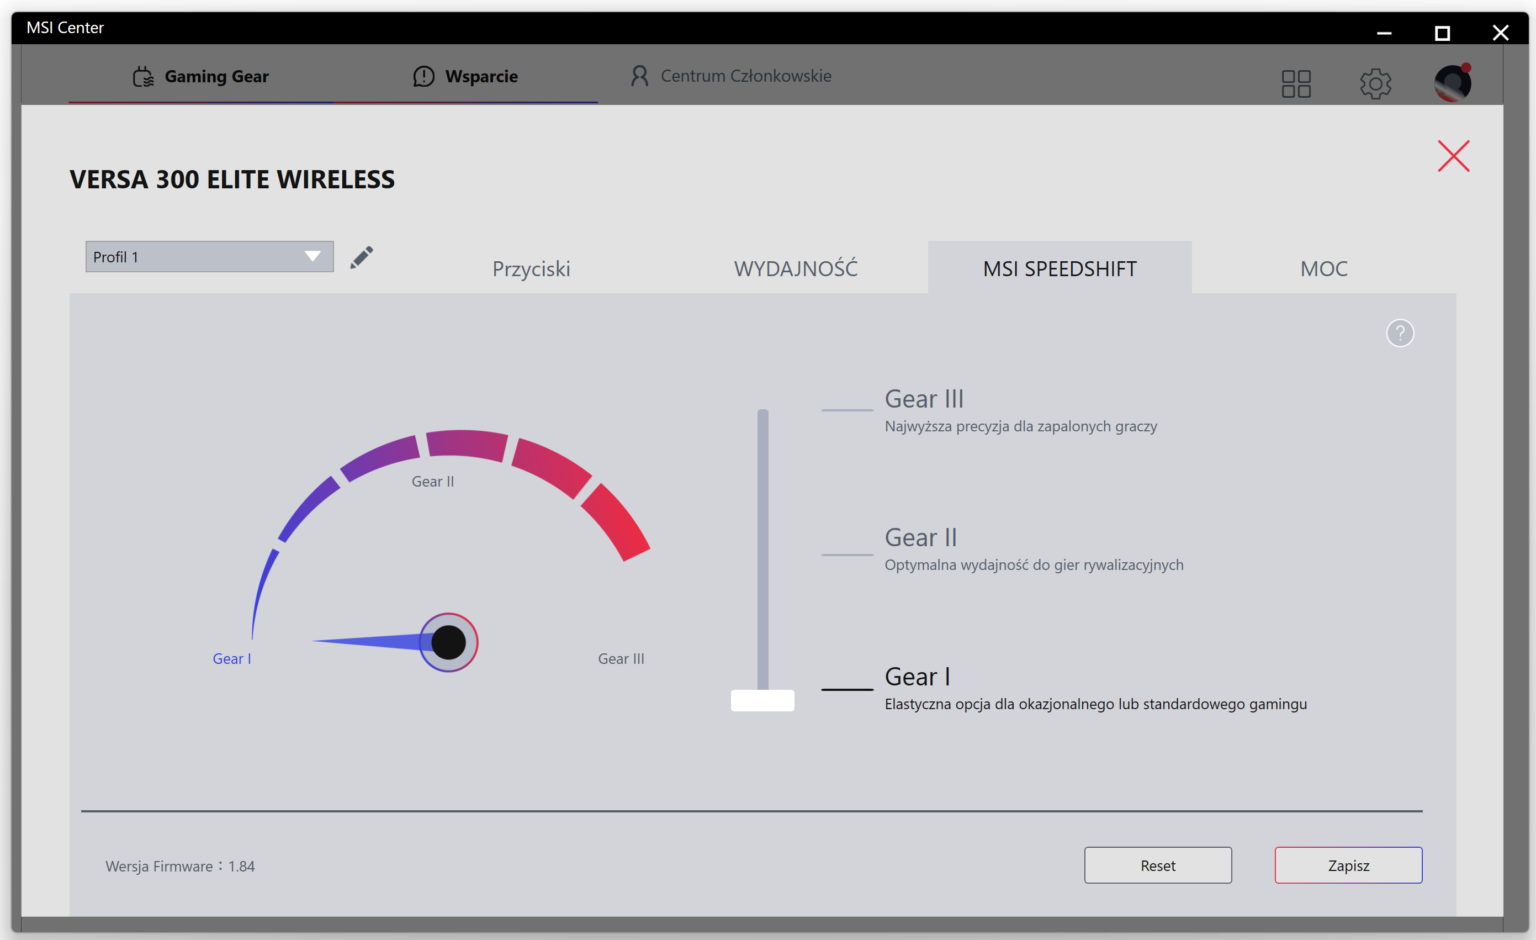Select the Gear III precision mode

(x=923, y=398)
